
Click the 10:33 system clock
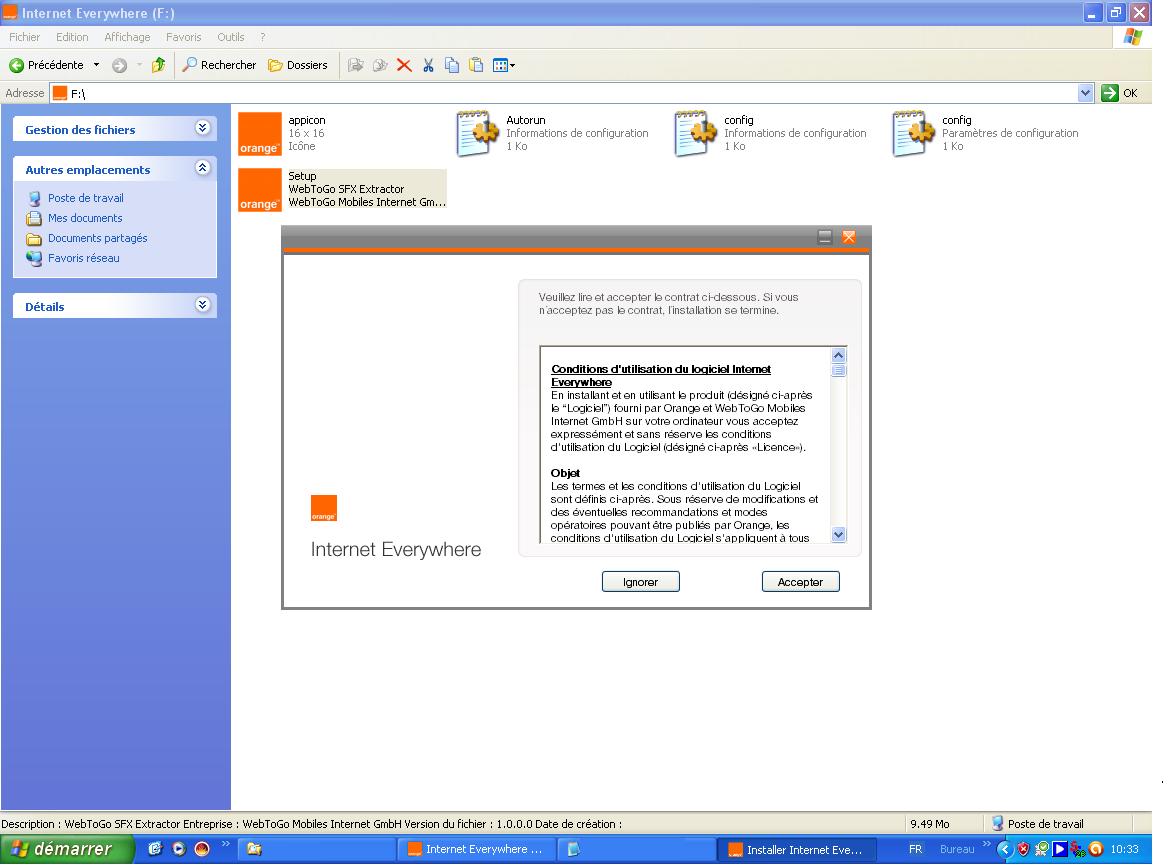[x=1124, y=850]
